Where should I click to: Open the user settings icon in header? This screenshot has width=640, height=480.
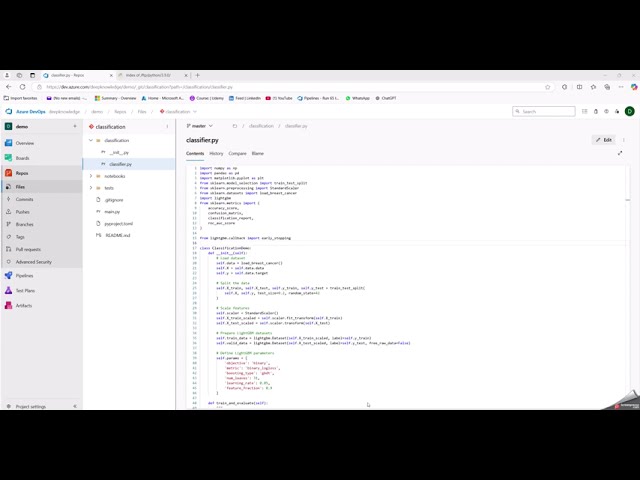(617, 111)
